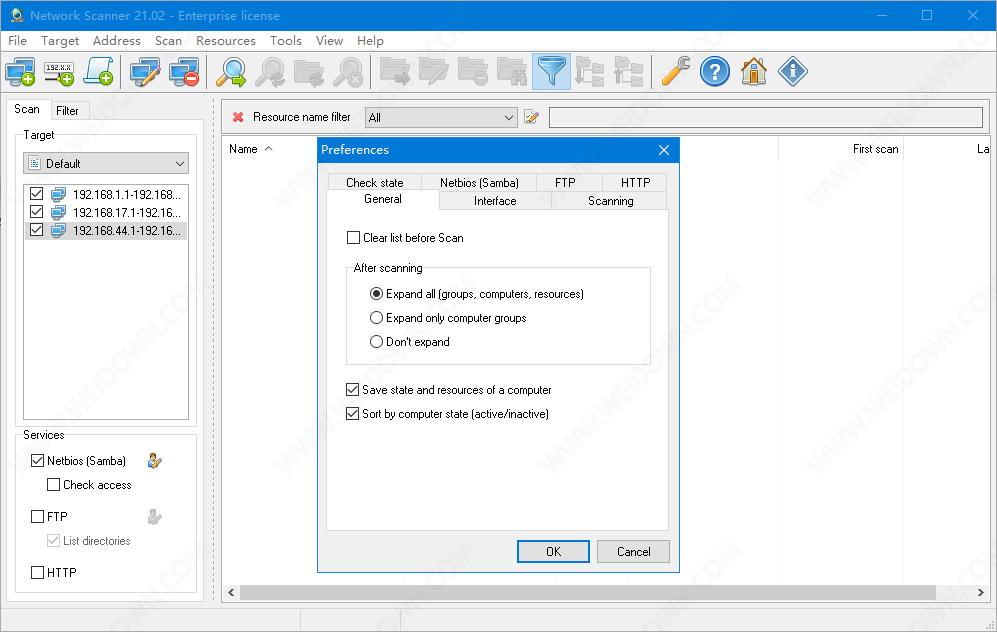
Task: Open the Resources menu
Action: click(226, 41)
